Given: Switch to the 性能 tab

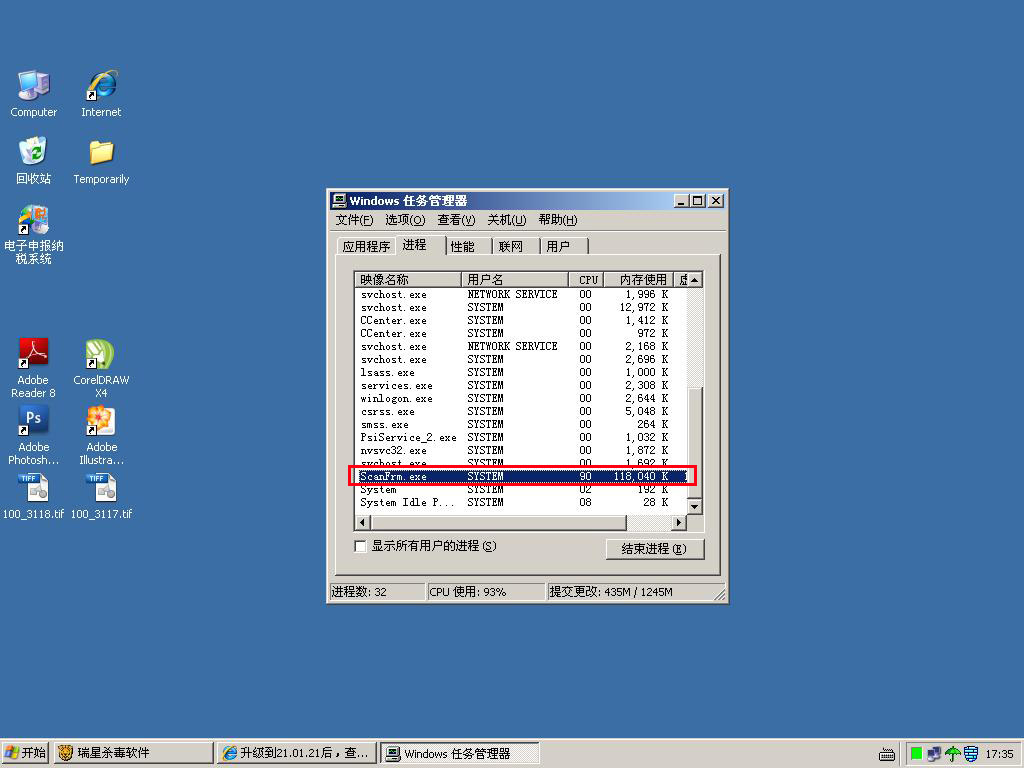Looking at the screenshot, I should coord(462,246).
